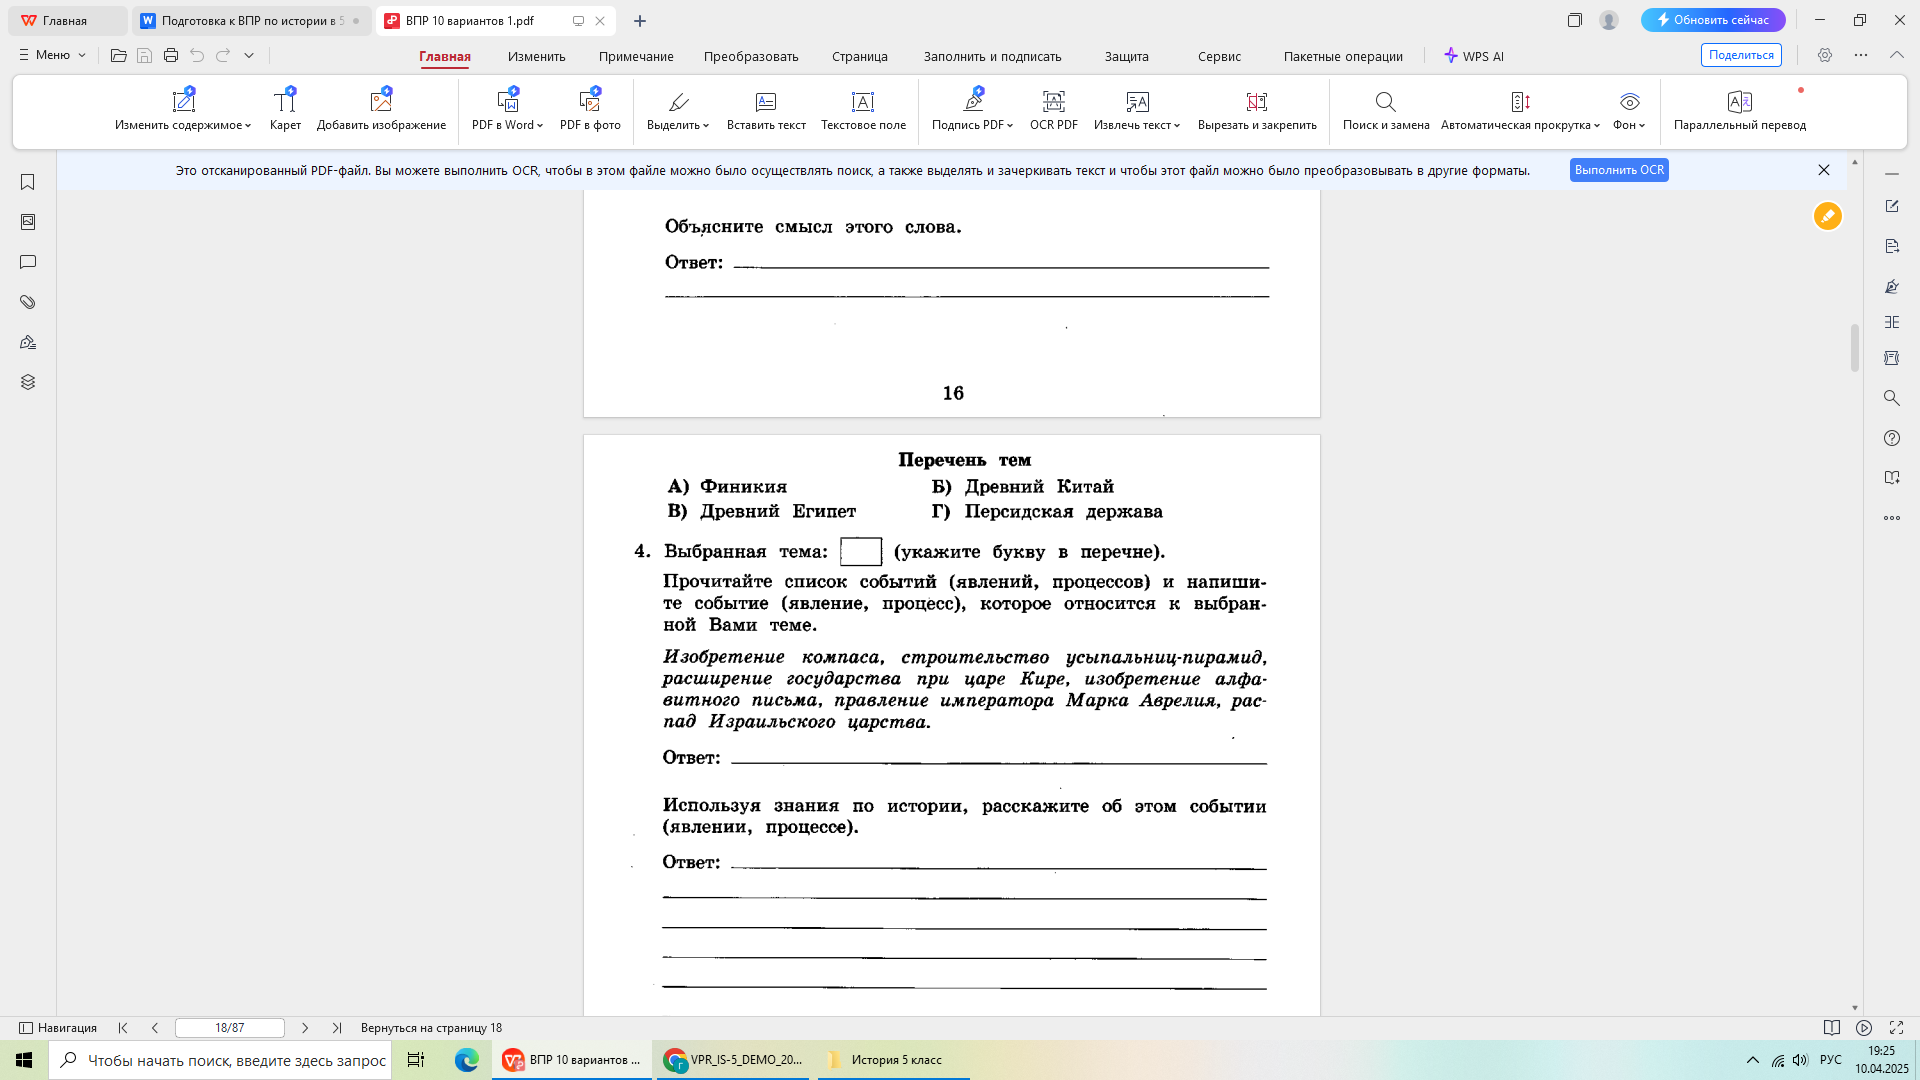The height and width of the screenshot is (1080, 1920).
Task: Dismiss the OCR notification bar
Action: tap(1824, 170)
